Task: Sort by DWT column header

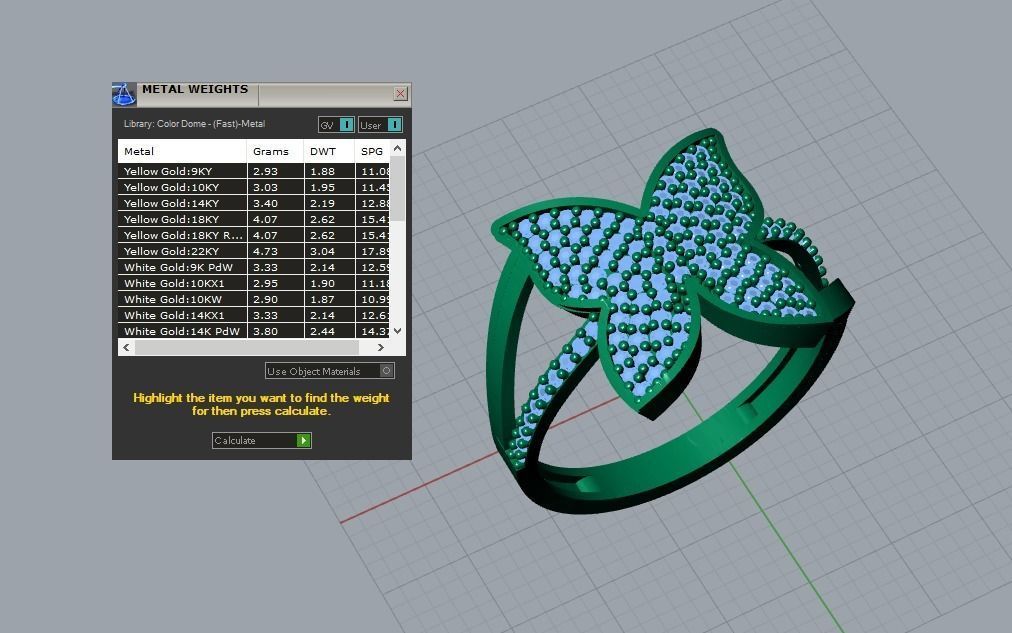Action: pyautogui.click(x=329, y=152)
